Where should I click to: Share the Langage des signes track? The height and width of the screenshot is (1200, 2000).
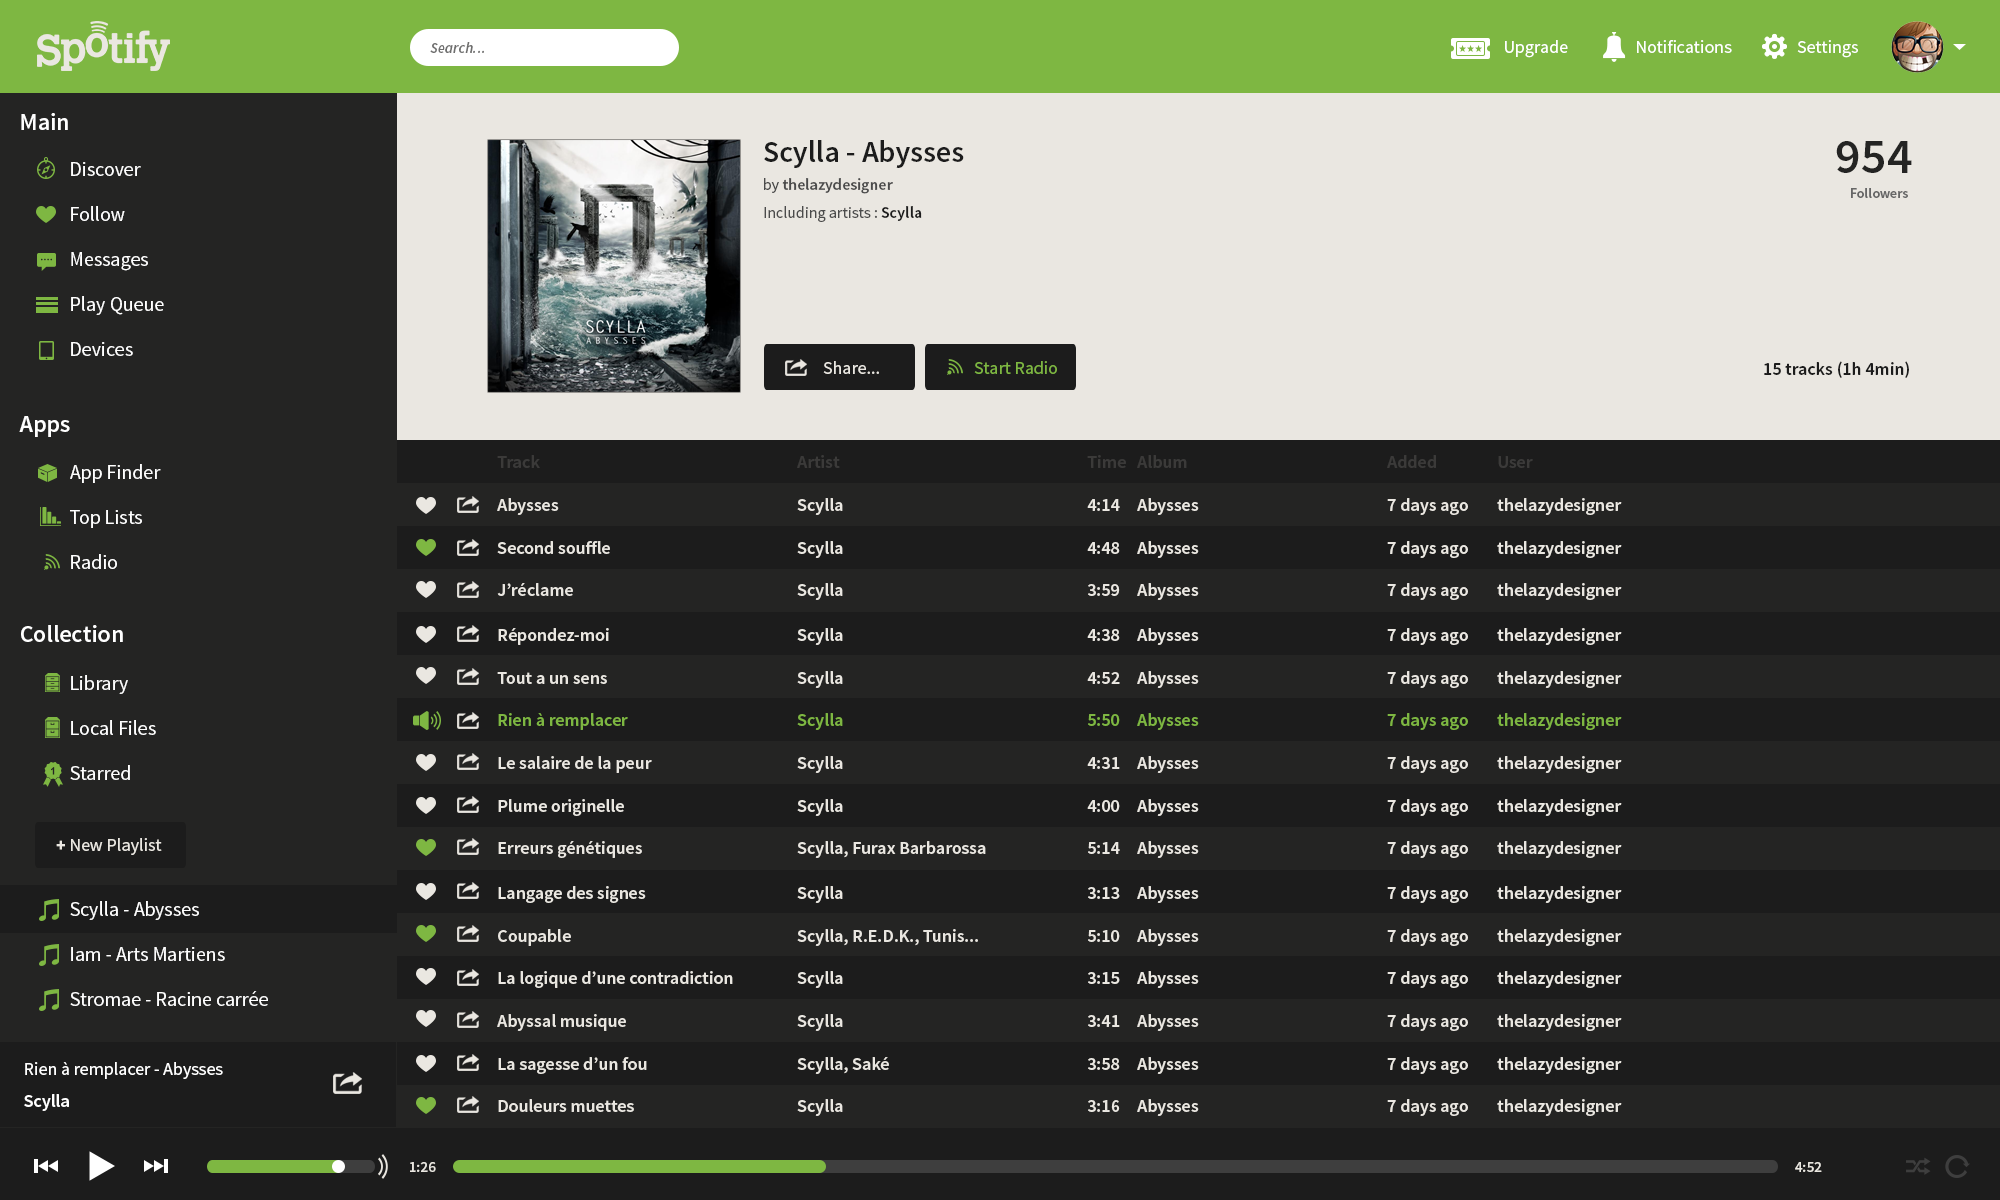(468, 890)
